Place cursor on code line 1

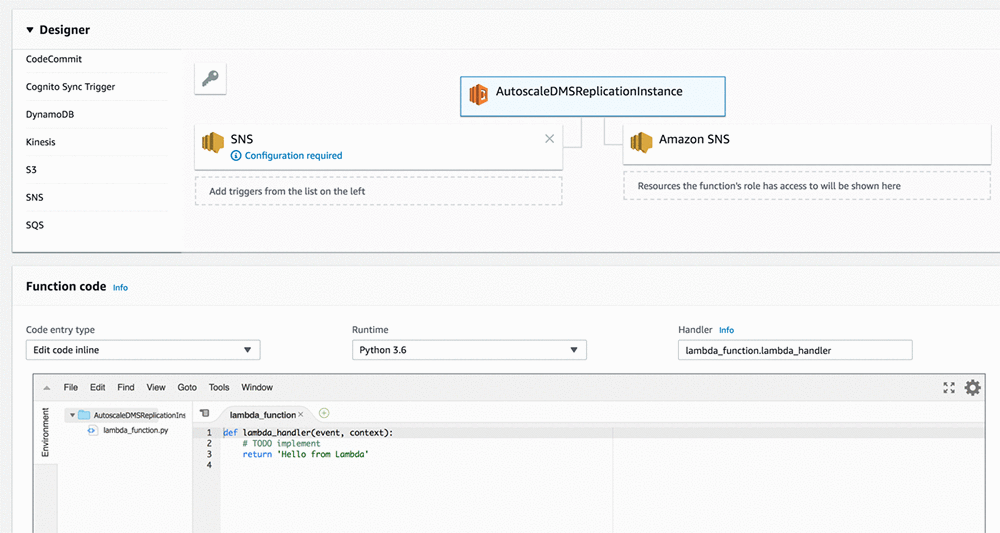click(308, 432)
